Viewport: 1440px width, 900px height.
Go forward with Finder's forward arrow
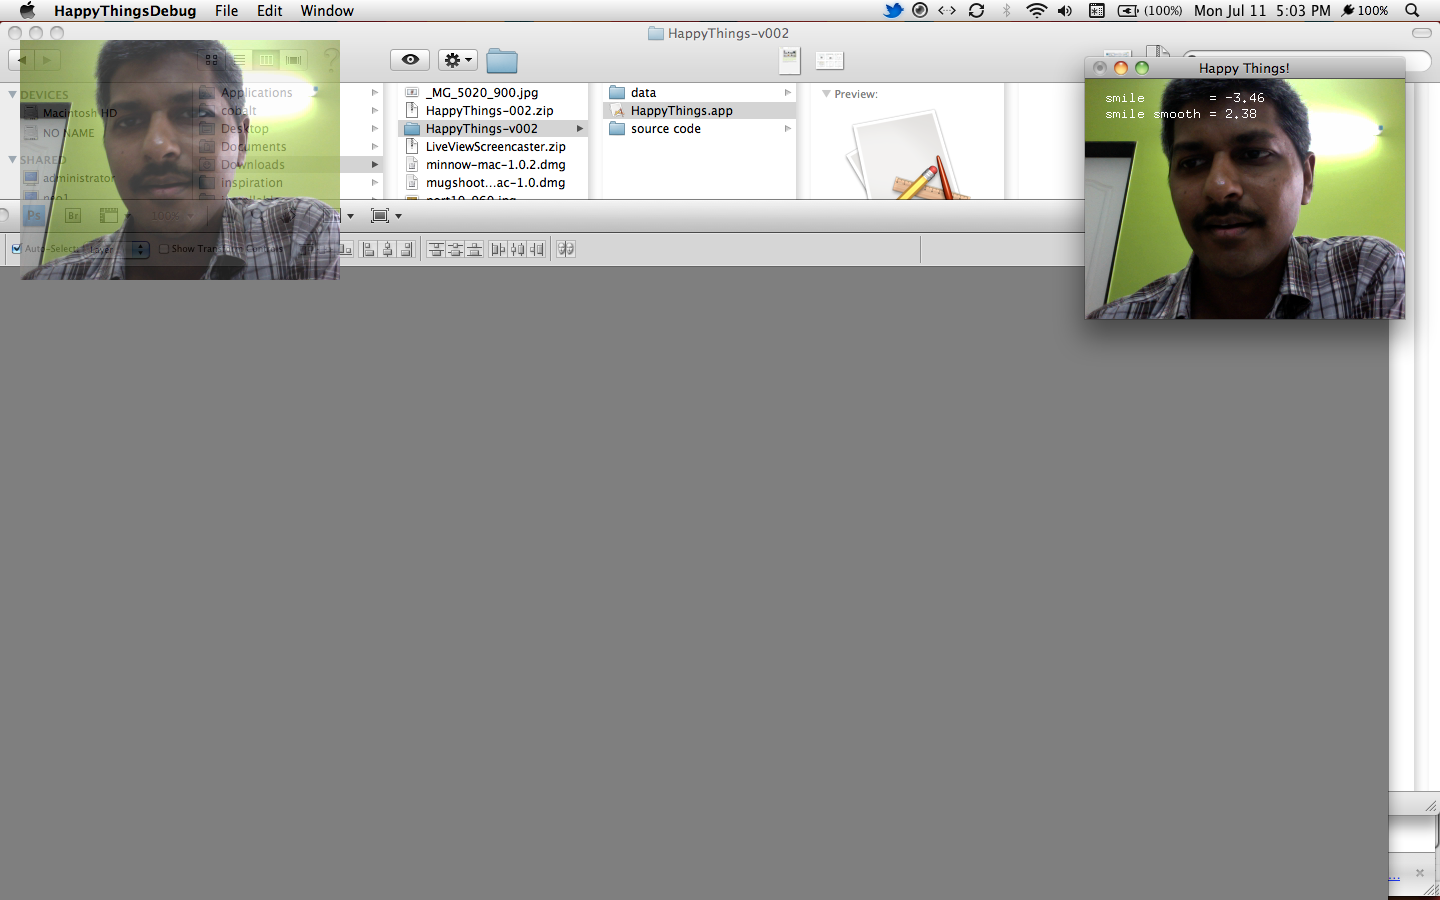[x=46, y=60]
